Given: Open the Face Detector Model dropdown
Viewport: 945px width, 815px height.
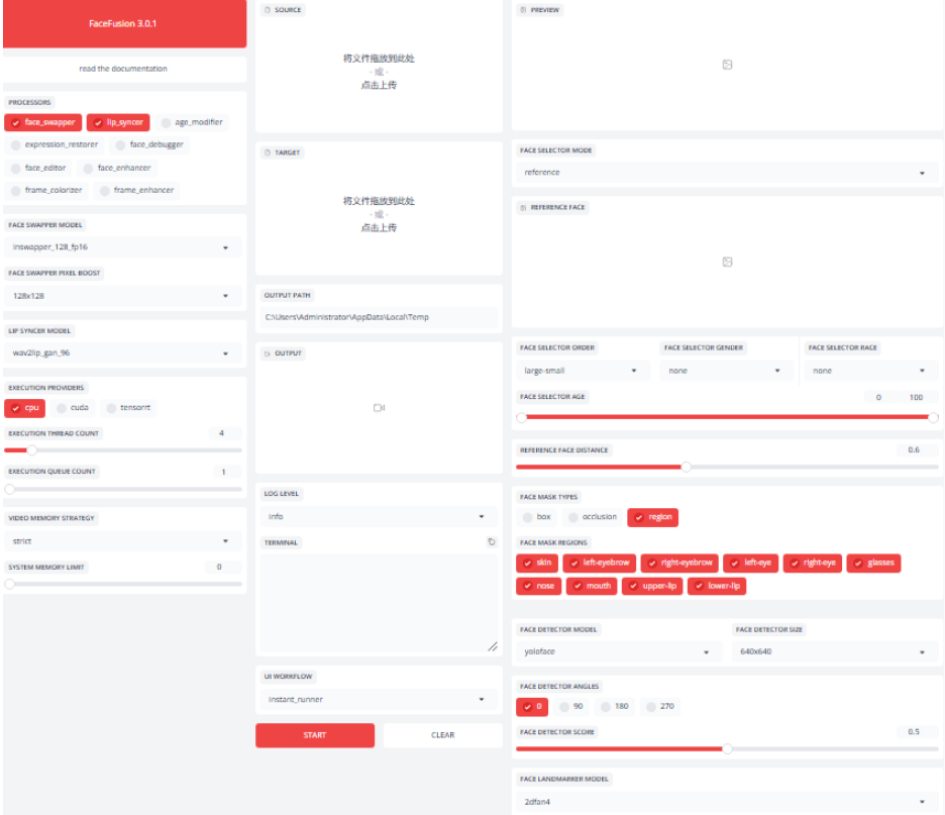Looking at the screenshot, I should [x=619, y=652].
